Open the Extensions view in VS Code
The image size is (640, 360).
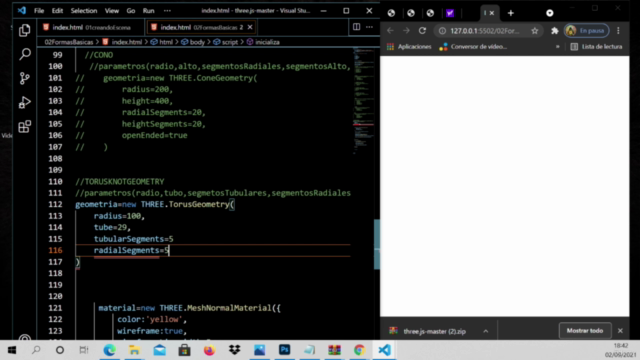point(24,126)
